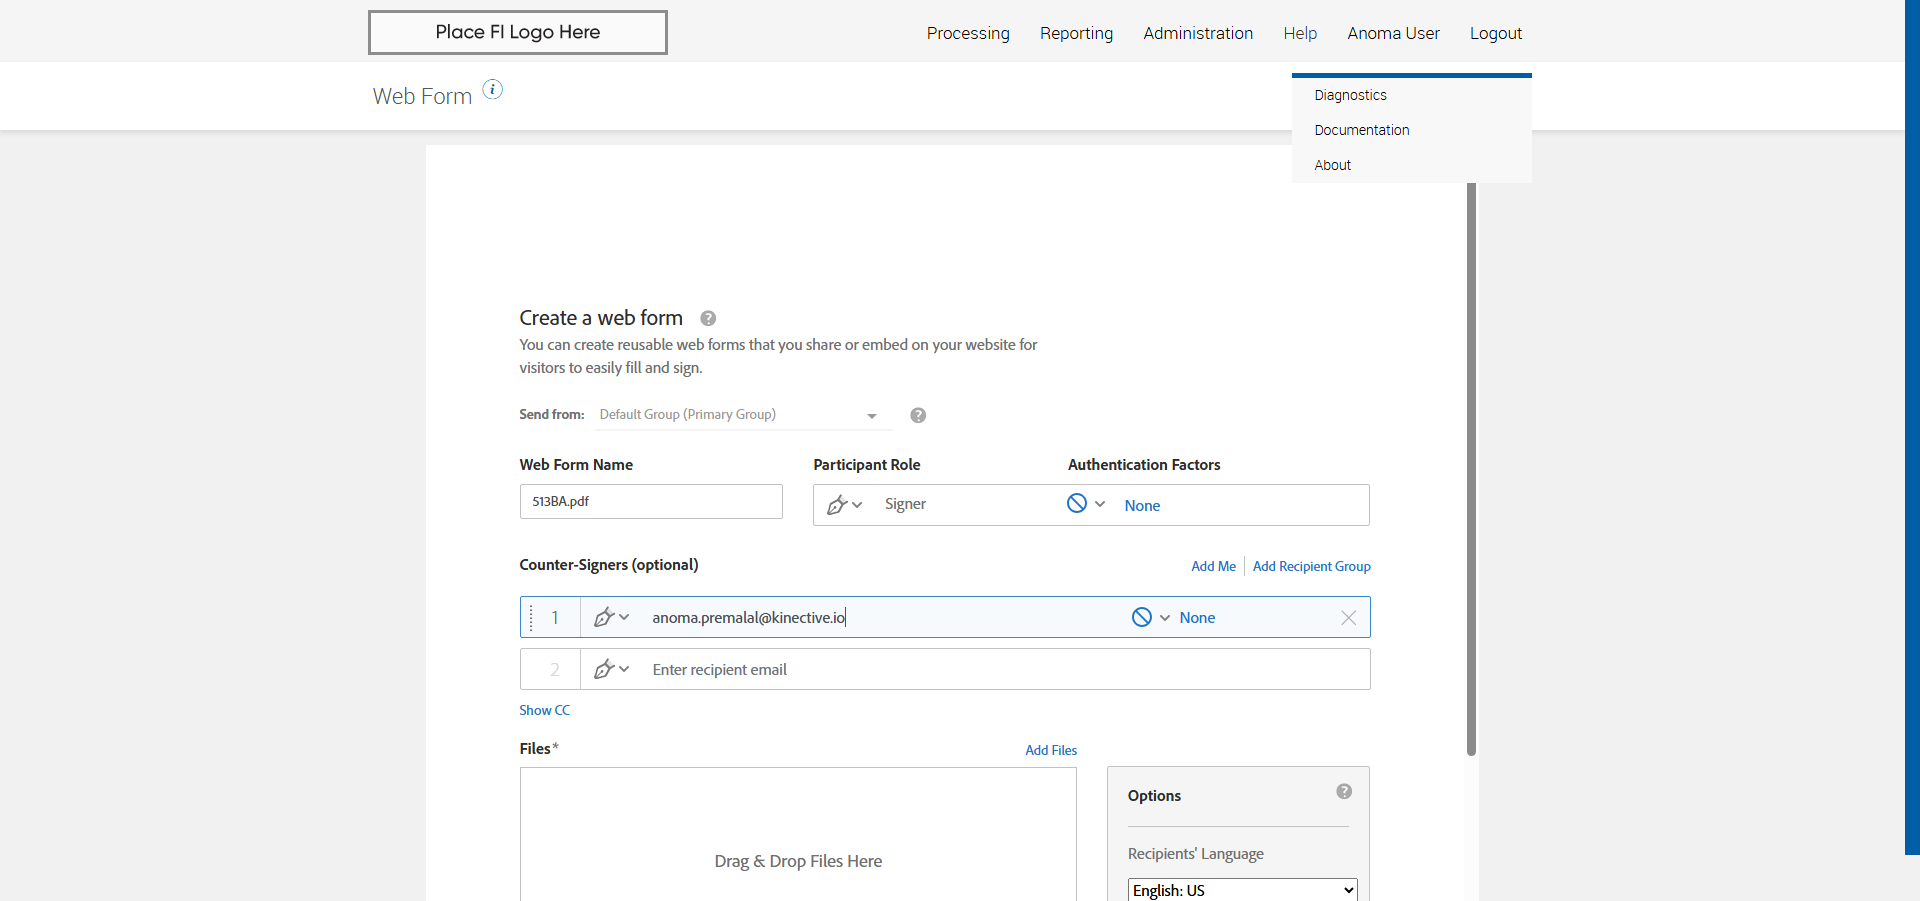Click the Participant Role signer pen icon
This screenshot has width=1920, height=901.
click(x=837, y=505)
